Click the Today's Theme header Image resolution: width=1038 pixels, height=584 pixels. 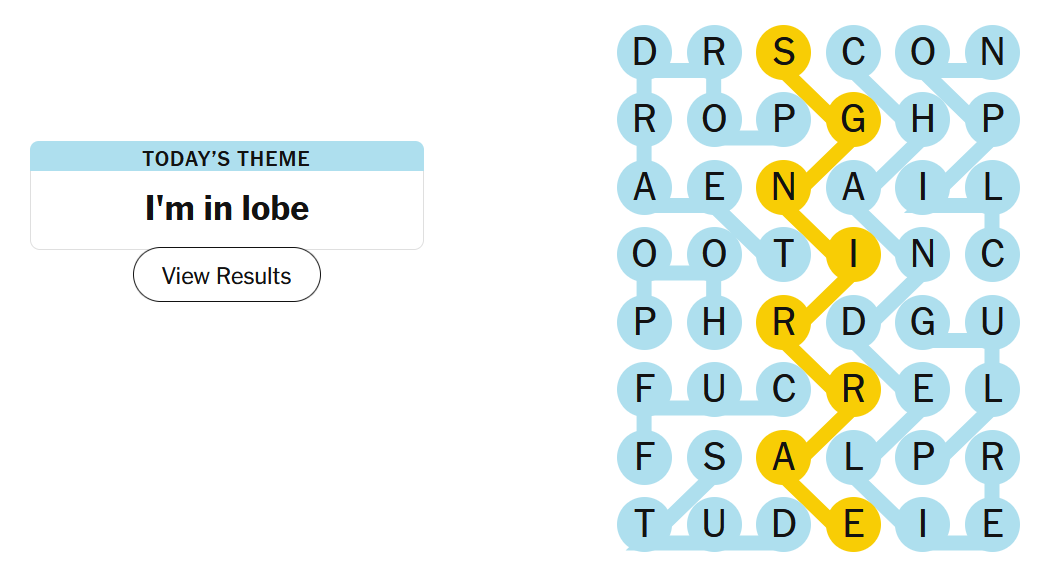pyautogui.click(x=227, y=158)
